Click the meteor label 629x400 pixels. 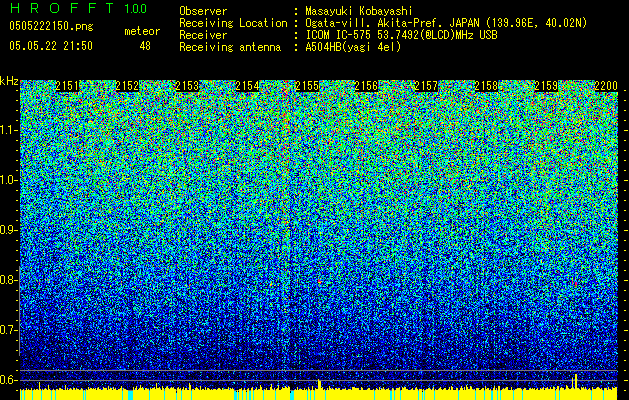[x=142, y=31]
